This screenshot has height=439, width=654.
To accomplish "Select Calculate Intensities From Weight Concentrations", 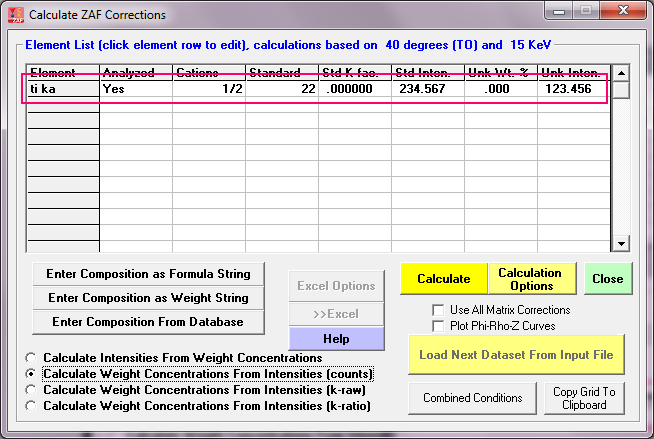I will (34, 358).
